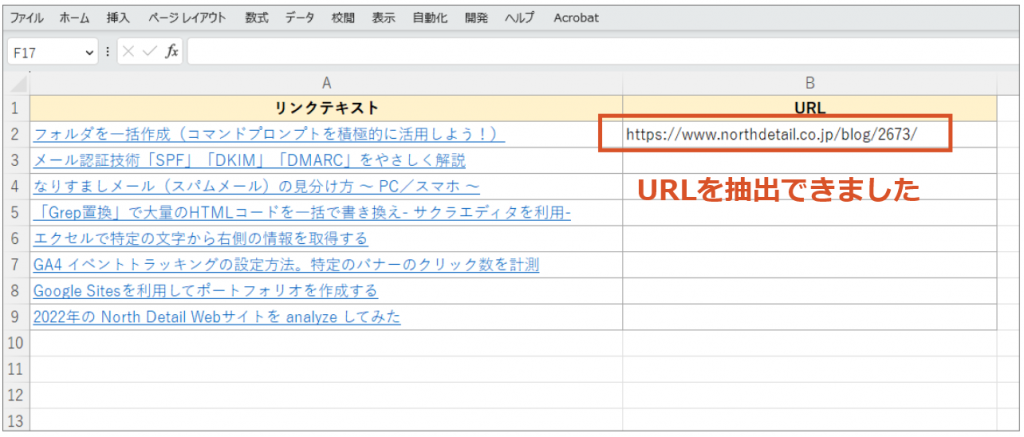Switch to the データ tab

pyautogui.click(x=300, y=18)
